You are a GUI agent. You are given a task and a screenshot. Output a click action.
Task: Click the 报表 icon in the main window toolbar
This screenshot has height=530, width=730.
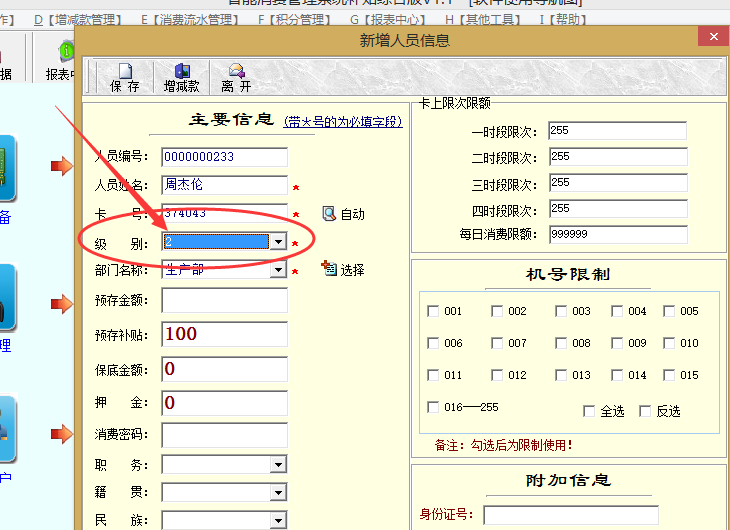click(x=66, y=50)
